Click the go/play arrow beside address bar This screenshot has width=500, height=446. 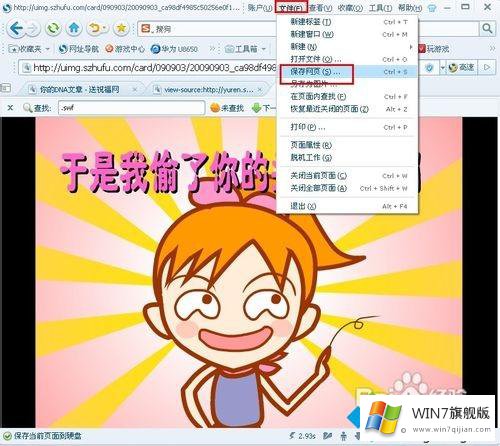[x=487, y=68]
